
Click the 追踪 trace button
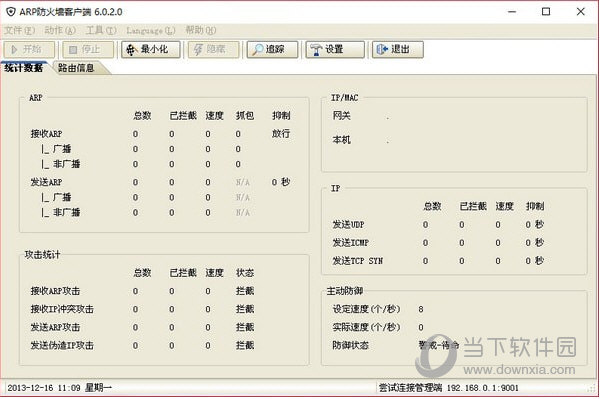coord(272,50)
